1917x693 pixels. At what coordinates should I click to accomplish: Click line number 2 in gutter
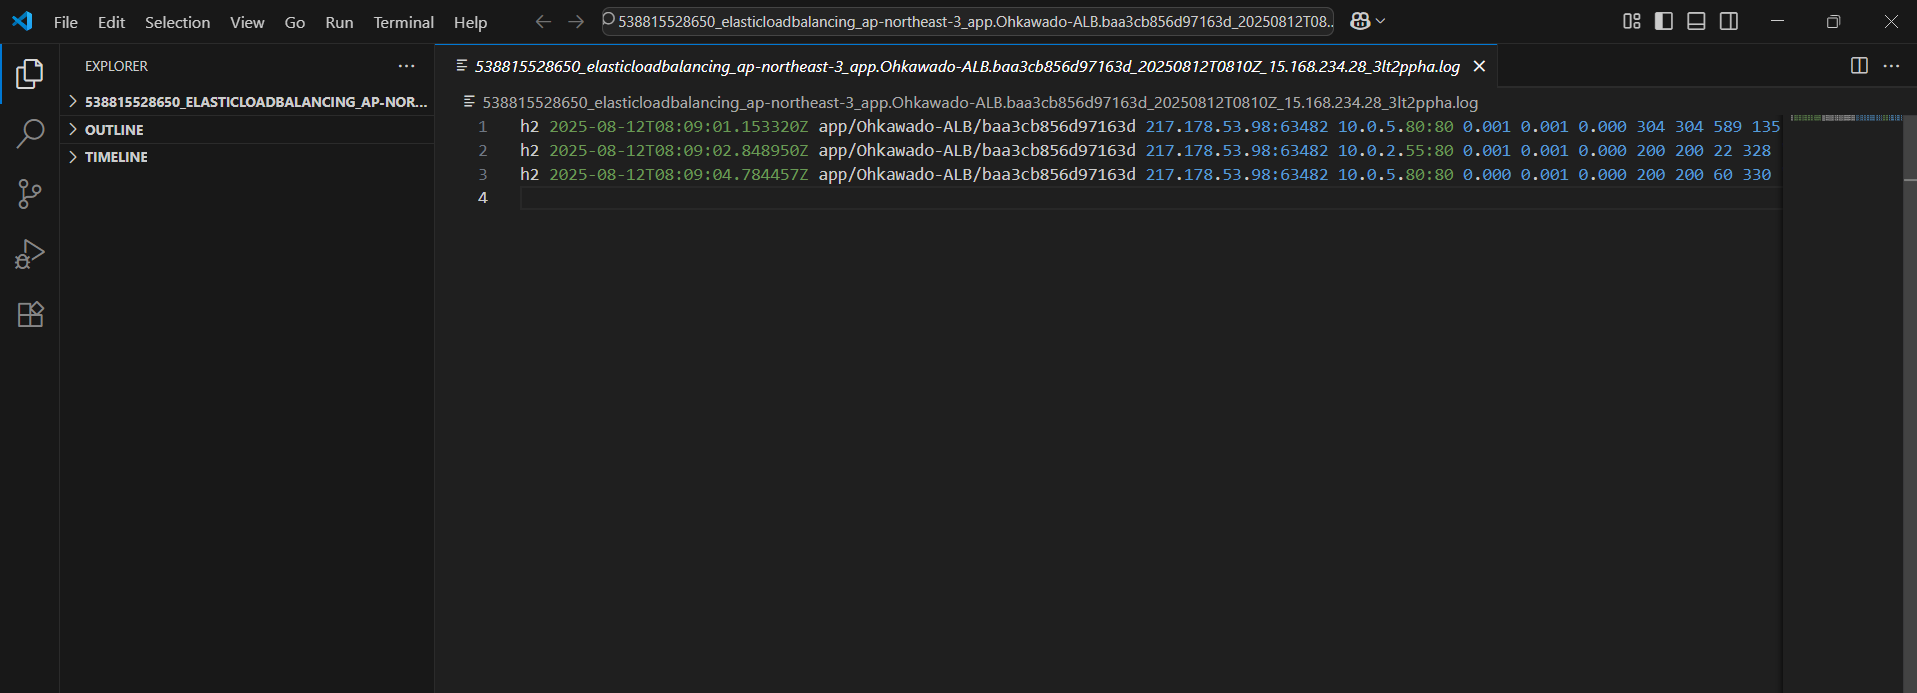click(x=482, y=151)
